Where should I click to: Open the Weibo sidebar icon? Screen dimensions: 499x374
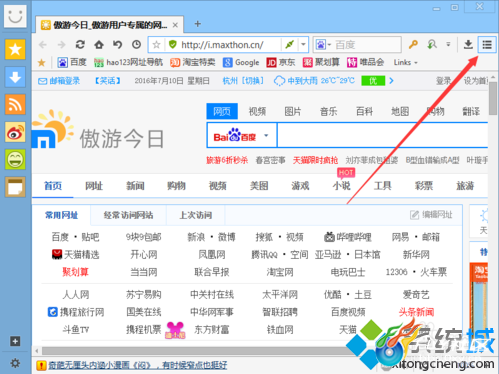(15, 132)
